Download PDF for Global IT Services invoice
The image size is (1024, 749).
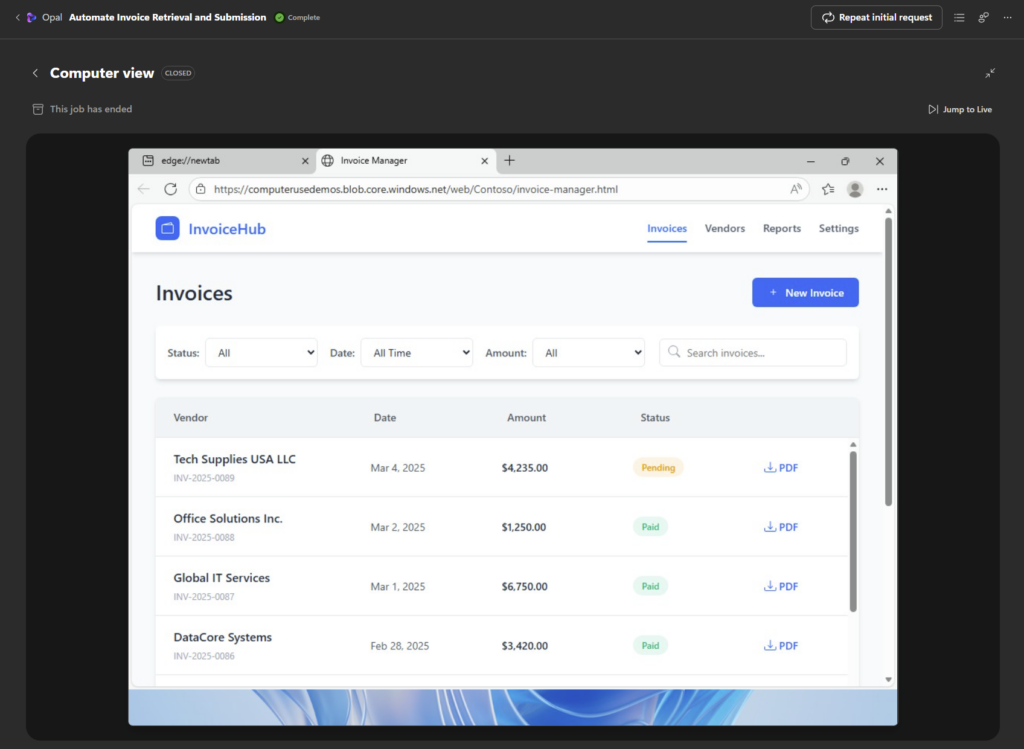tap(780, 587)
